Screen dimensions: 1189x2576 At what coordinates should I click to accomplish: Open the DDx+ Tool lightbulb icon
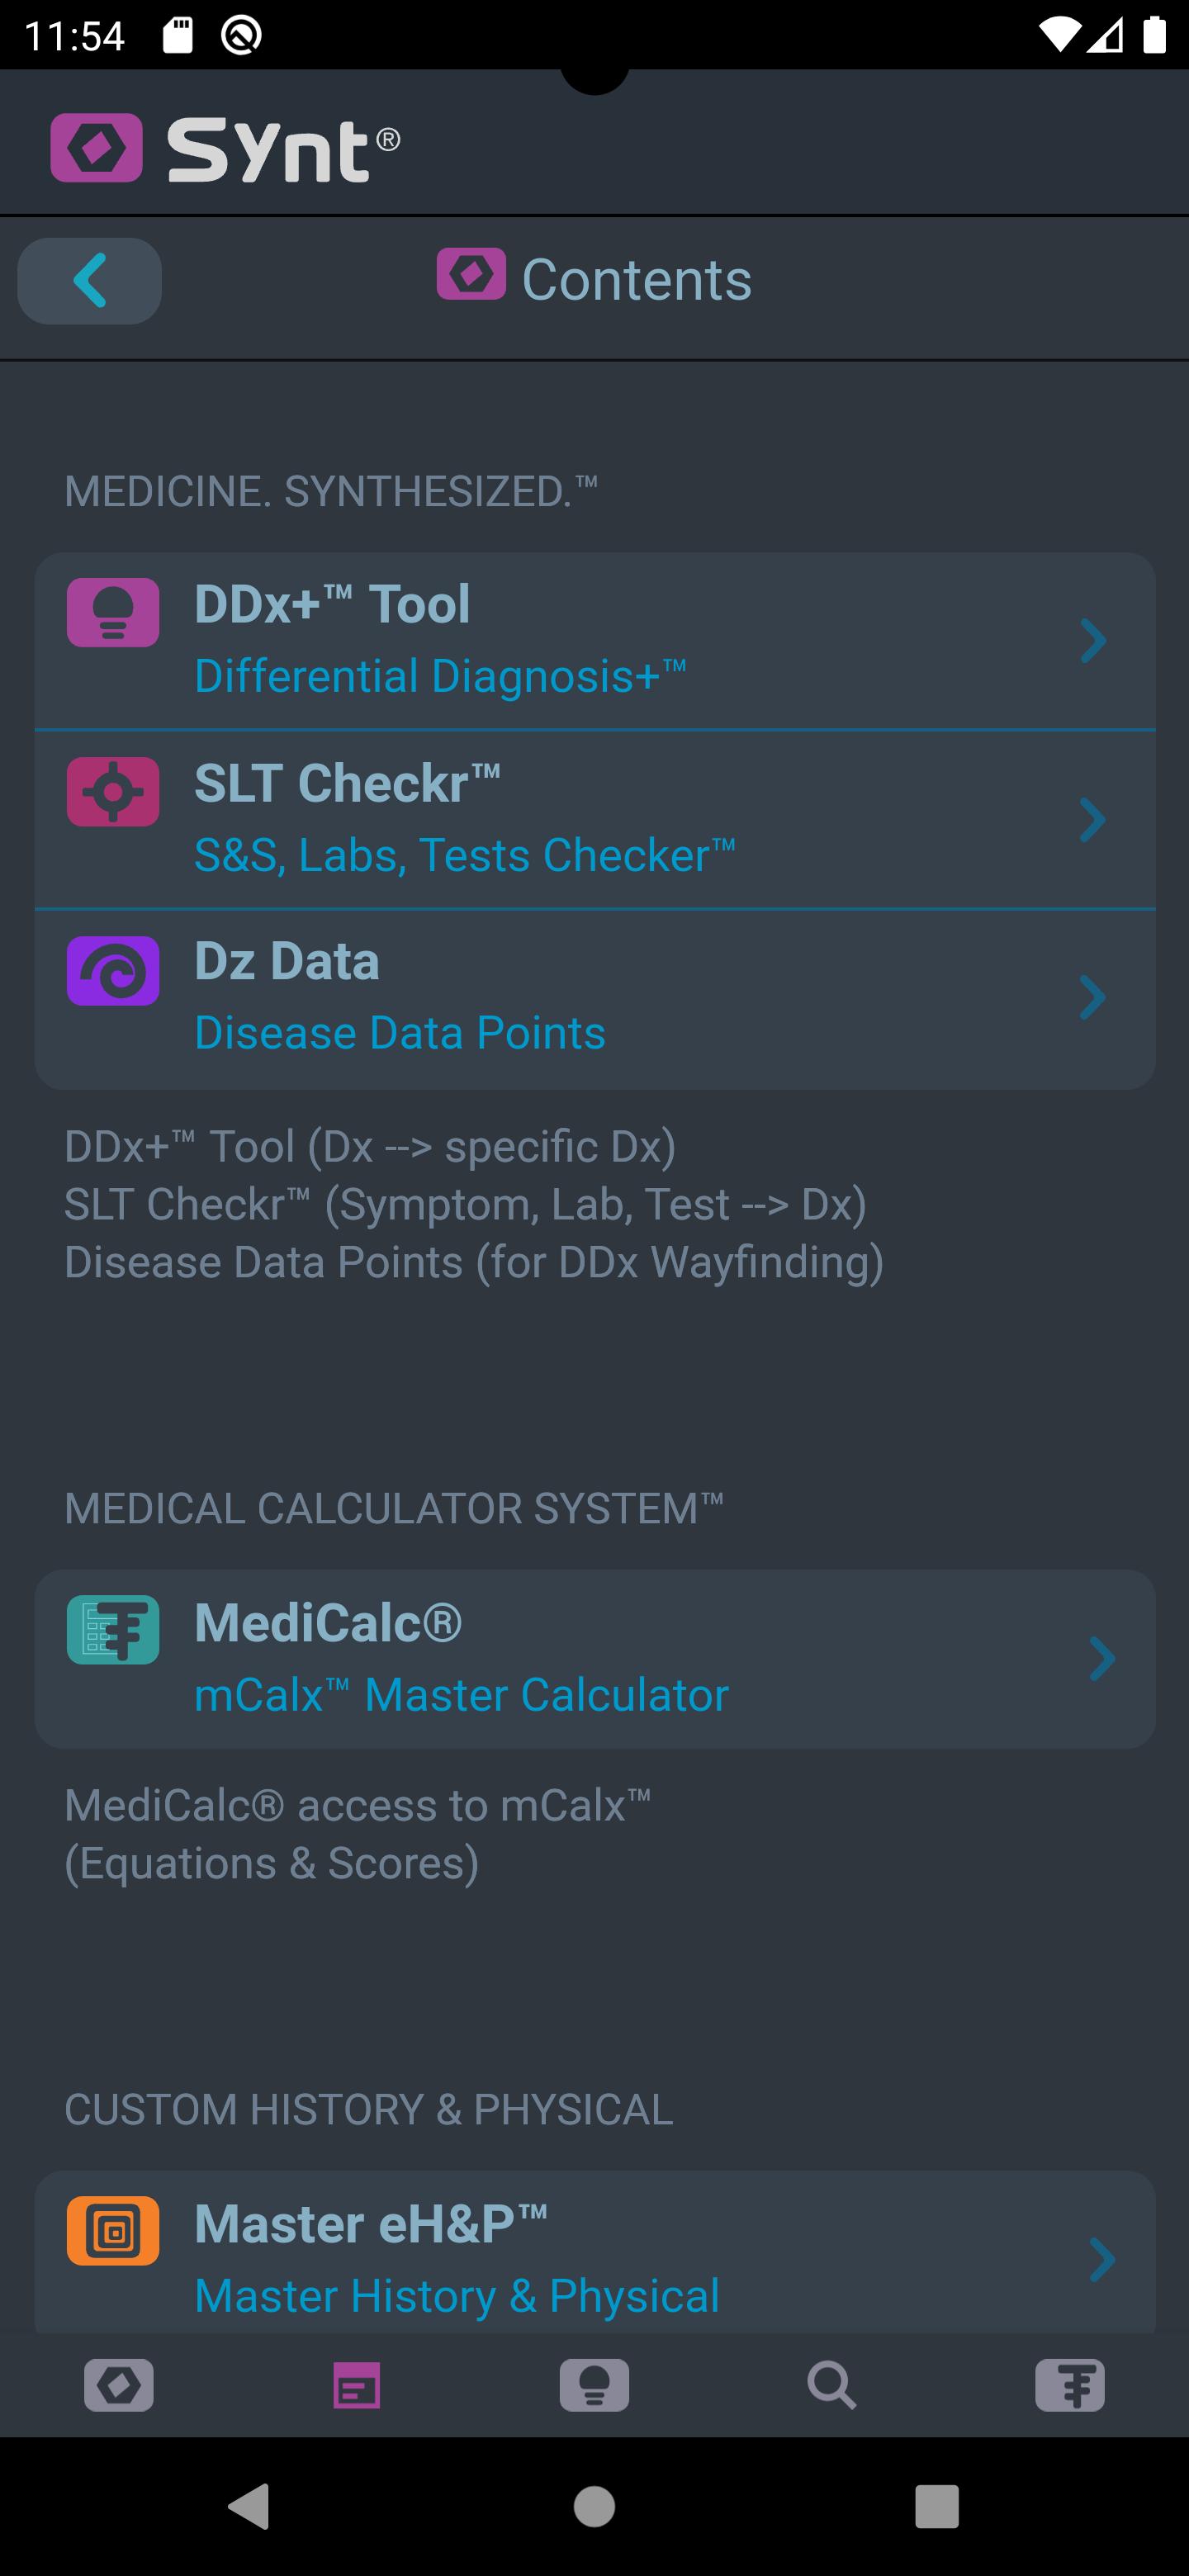[113, 612]
